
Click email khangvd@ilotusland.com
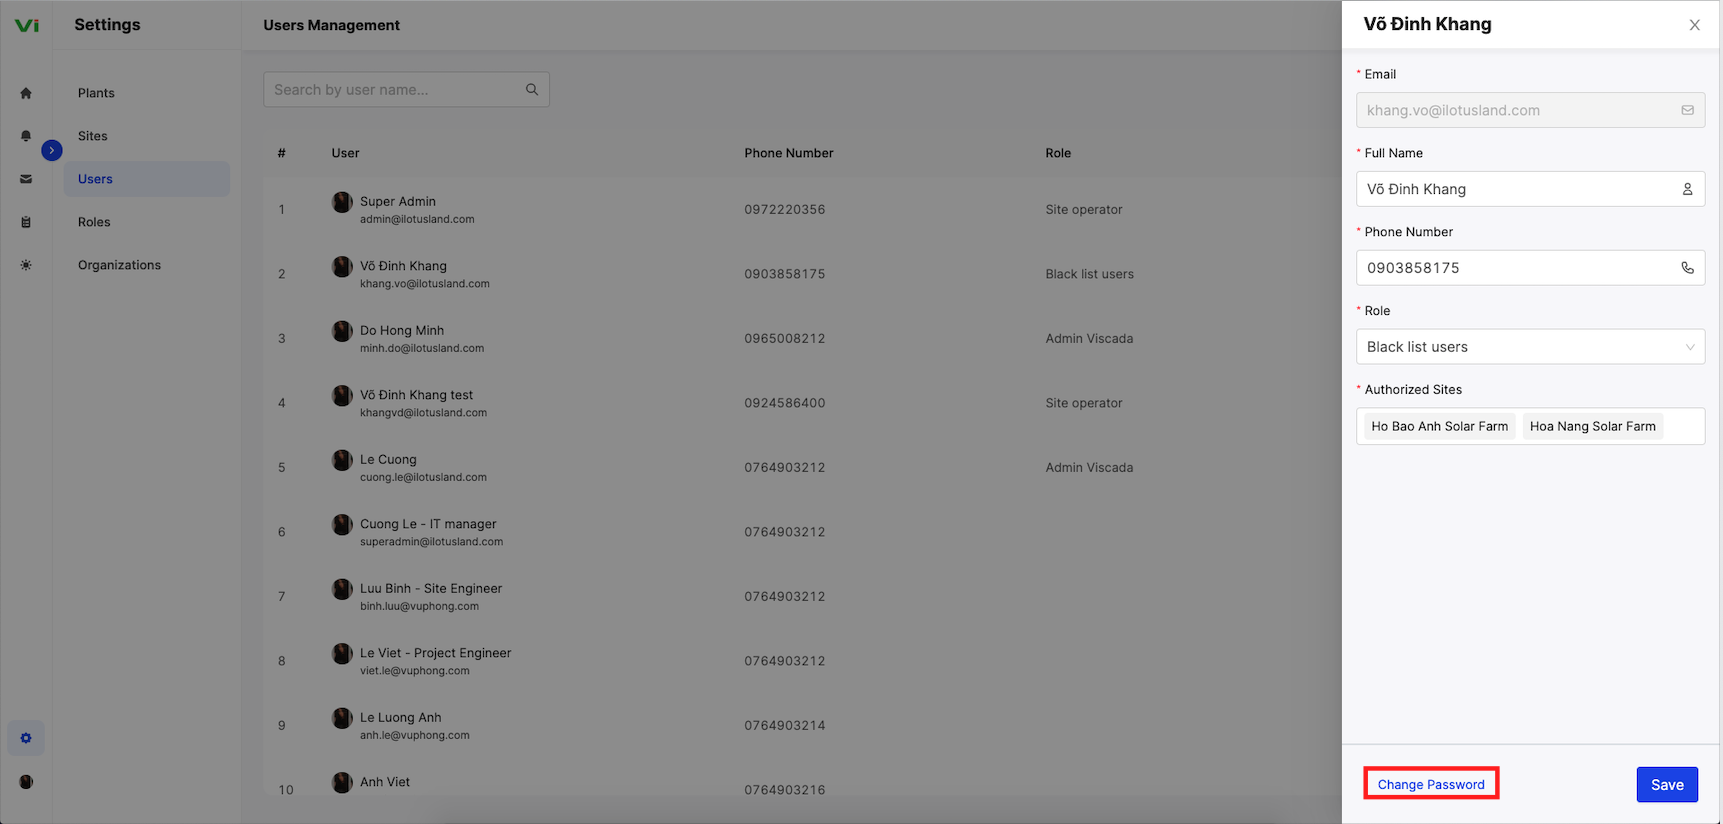423,413
